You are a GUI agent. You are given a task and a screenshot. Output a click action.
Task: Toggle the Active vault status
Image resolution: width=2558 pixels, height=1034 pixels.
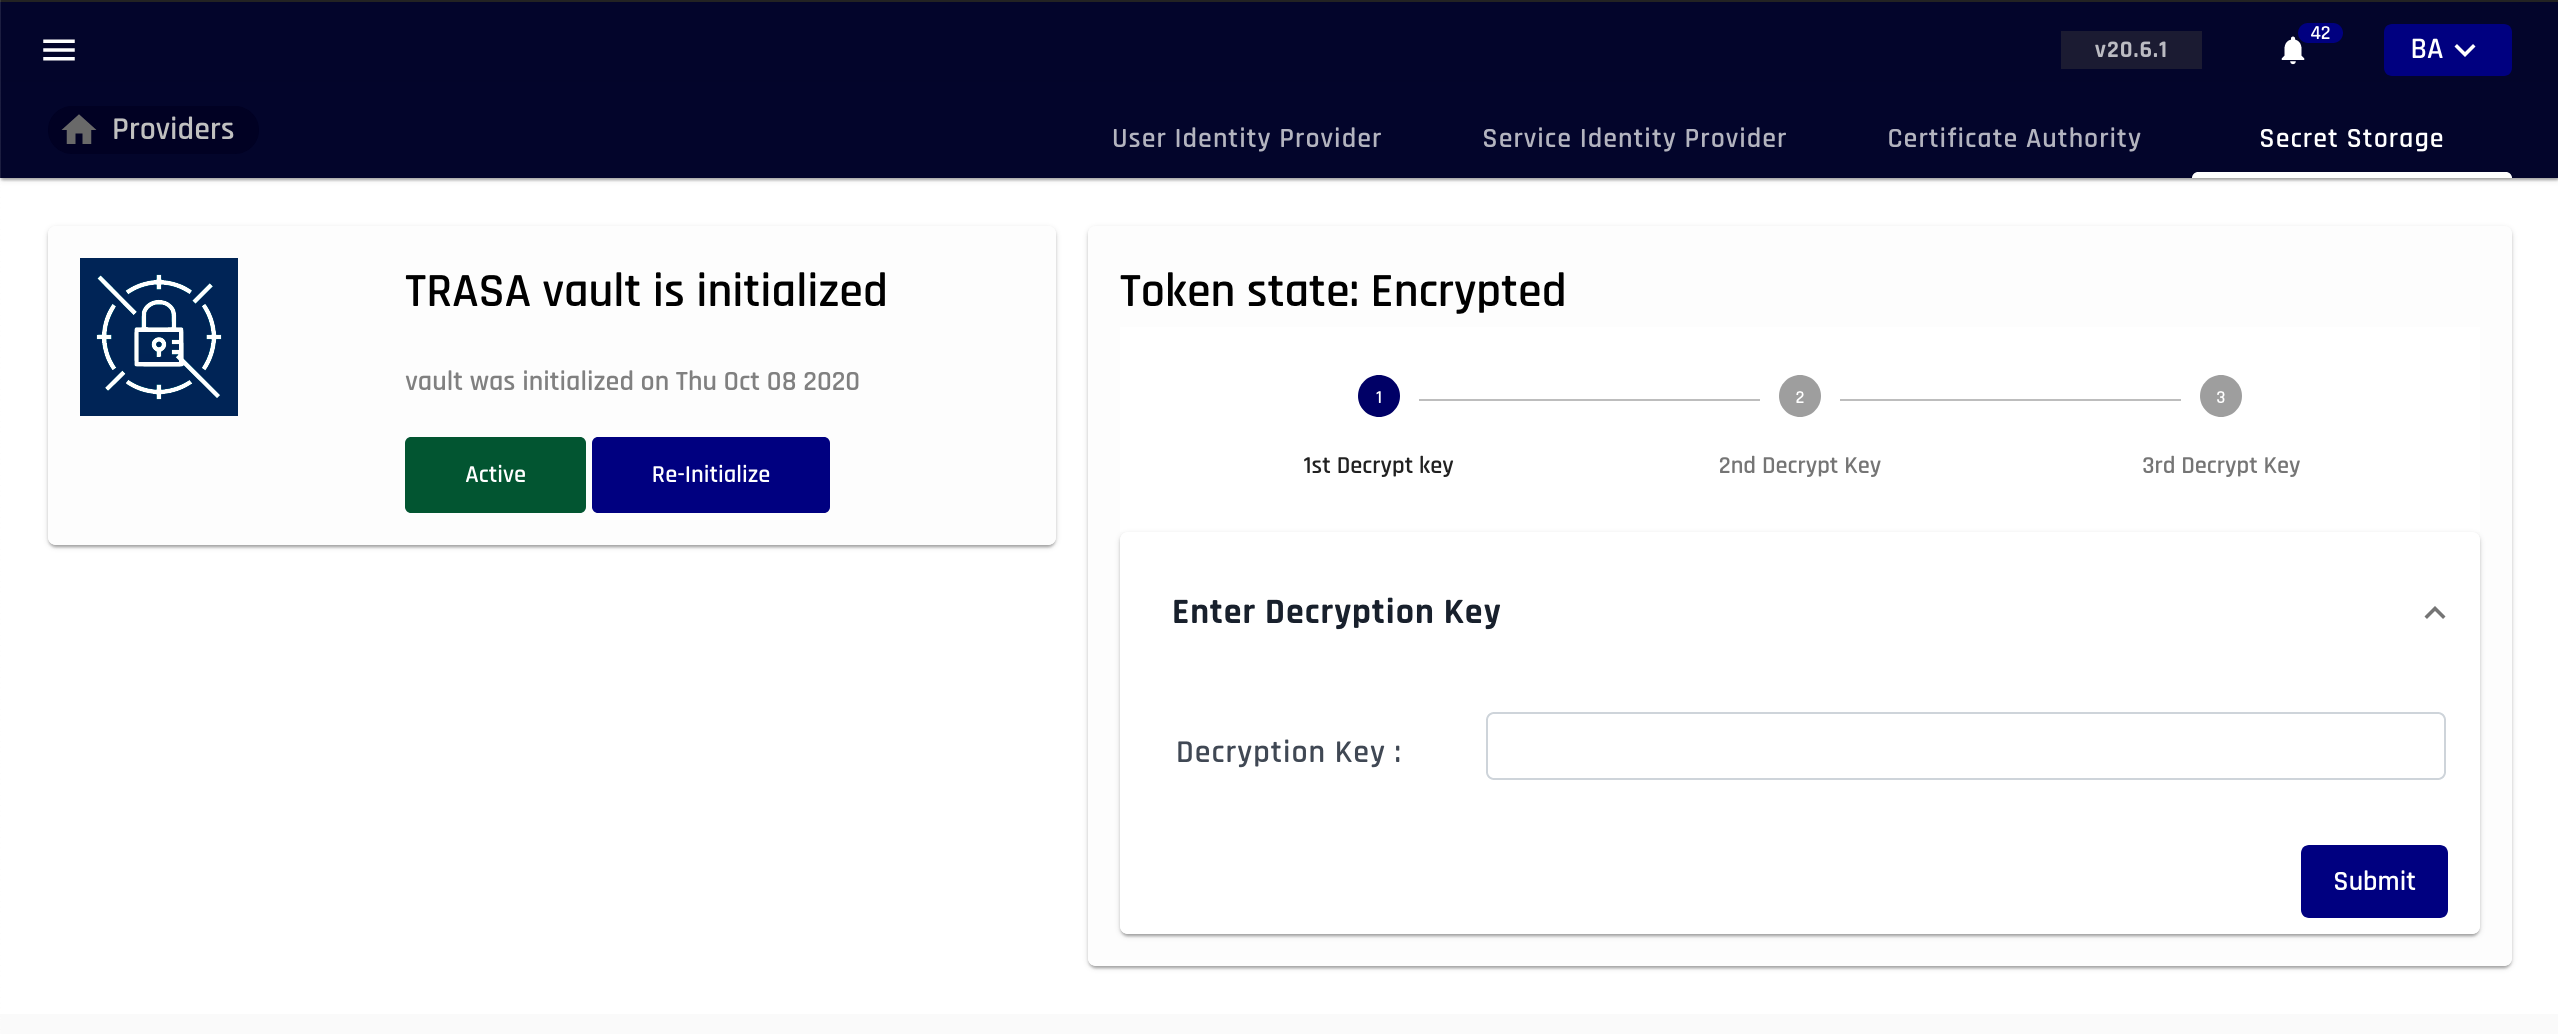pos(495,474)
